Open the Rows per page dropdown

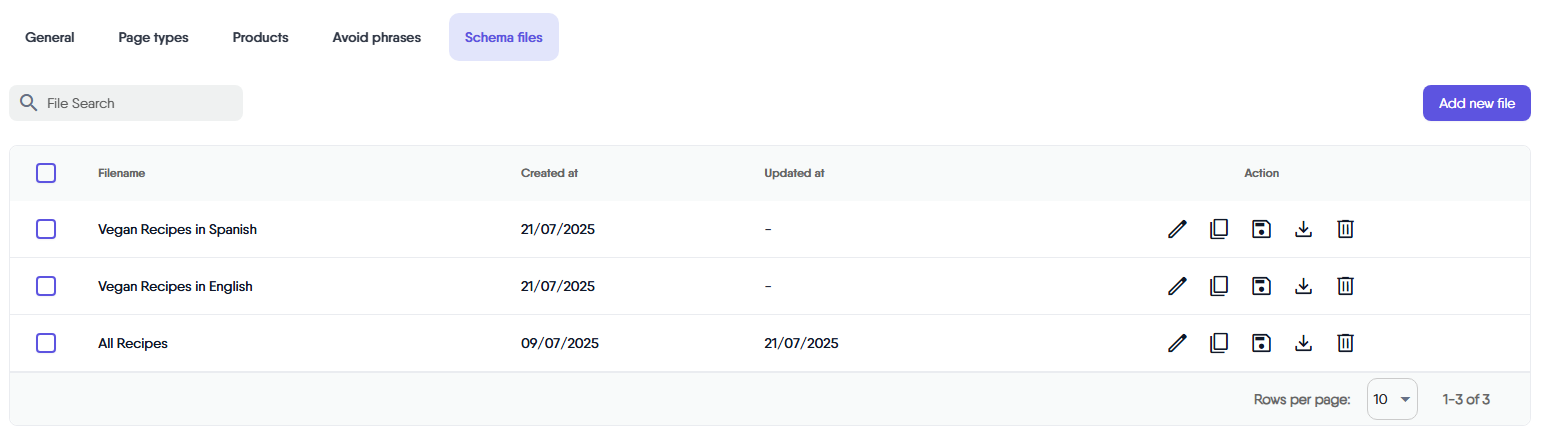[x=1392, y=399]
